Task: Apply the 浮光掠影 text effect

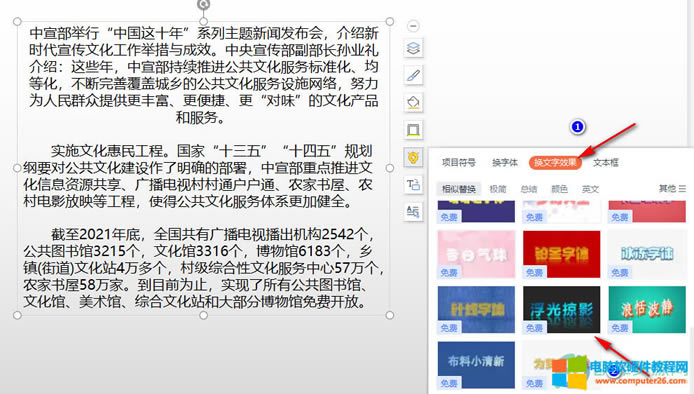Action: pos(561,309)
